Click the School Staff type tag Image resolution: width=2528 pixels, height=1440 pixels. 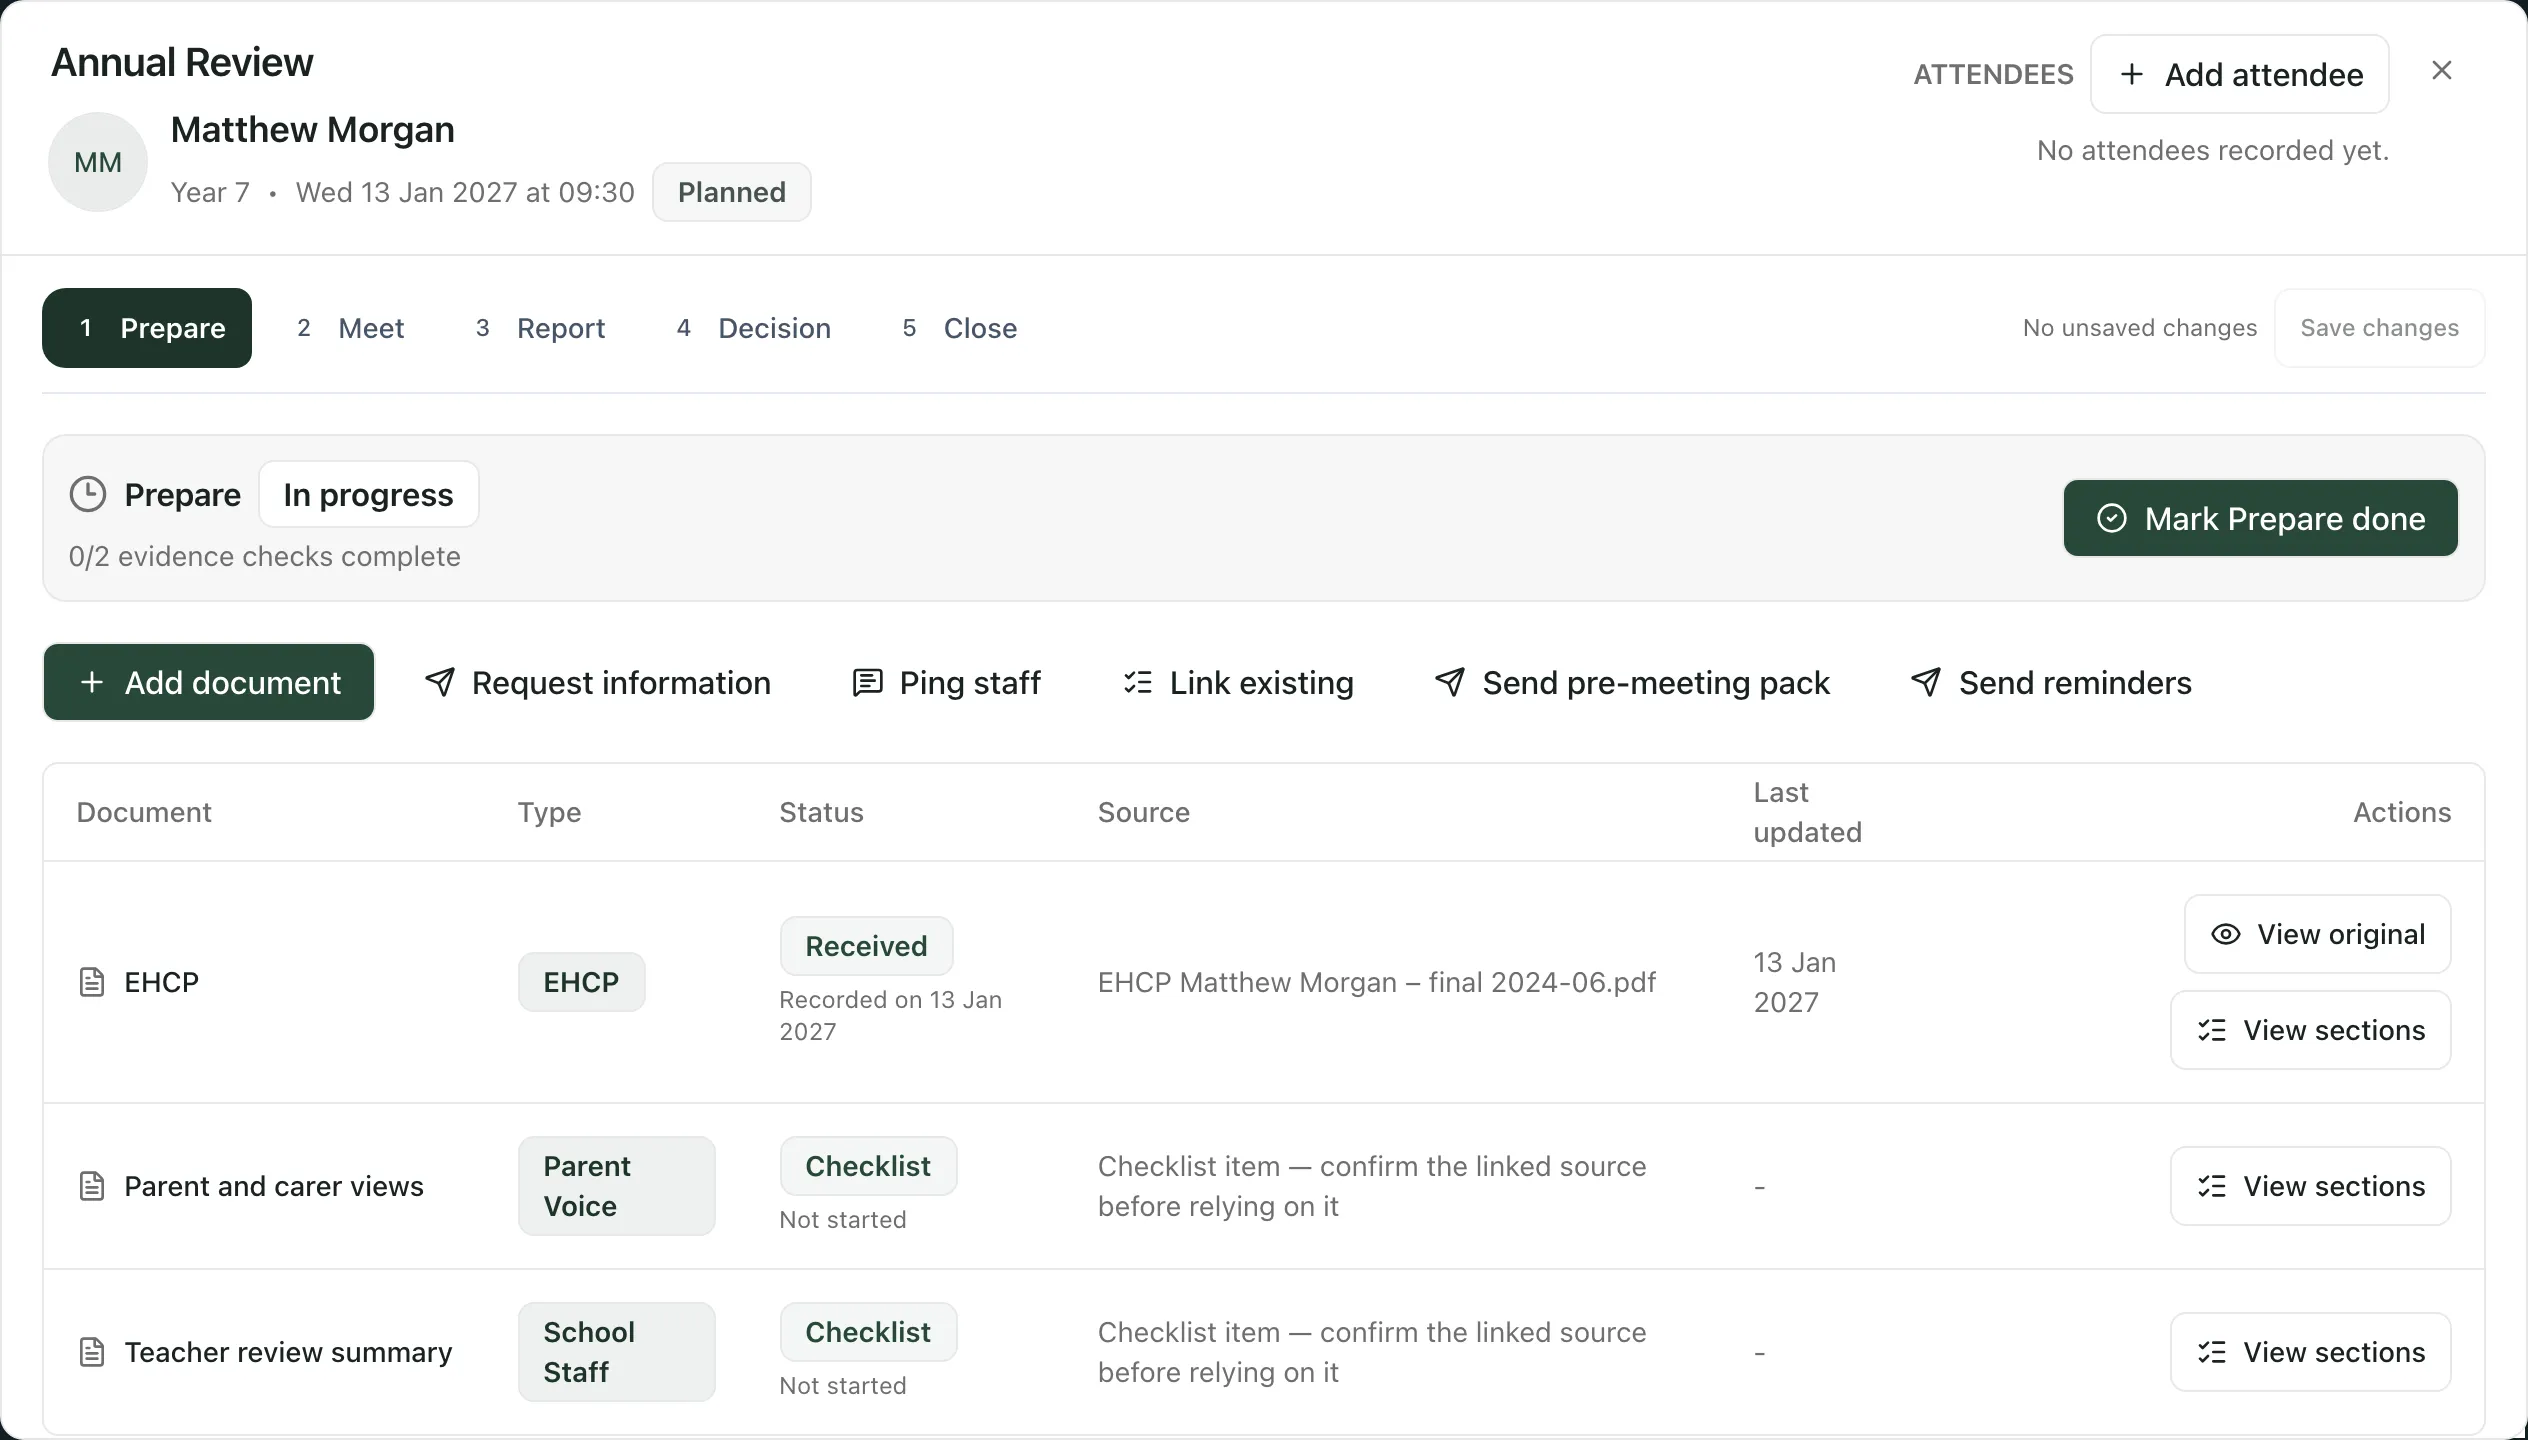(616, 1352)
